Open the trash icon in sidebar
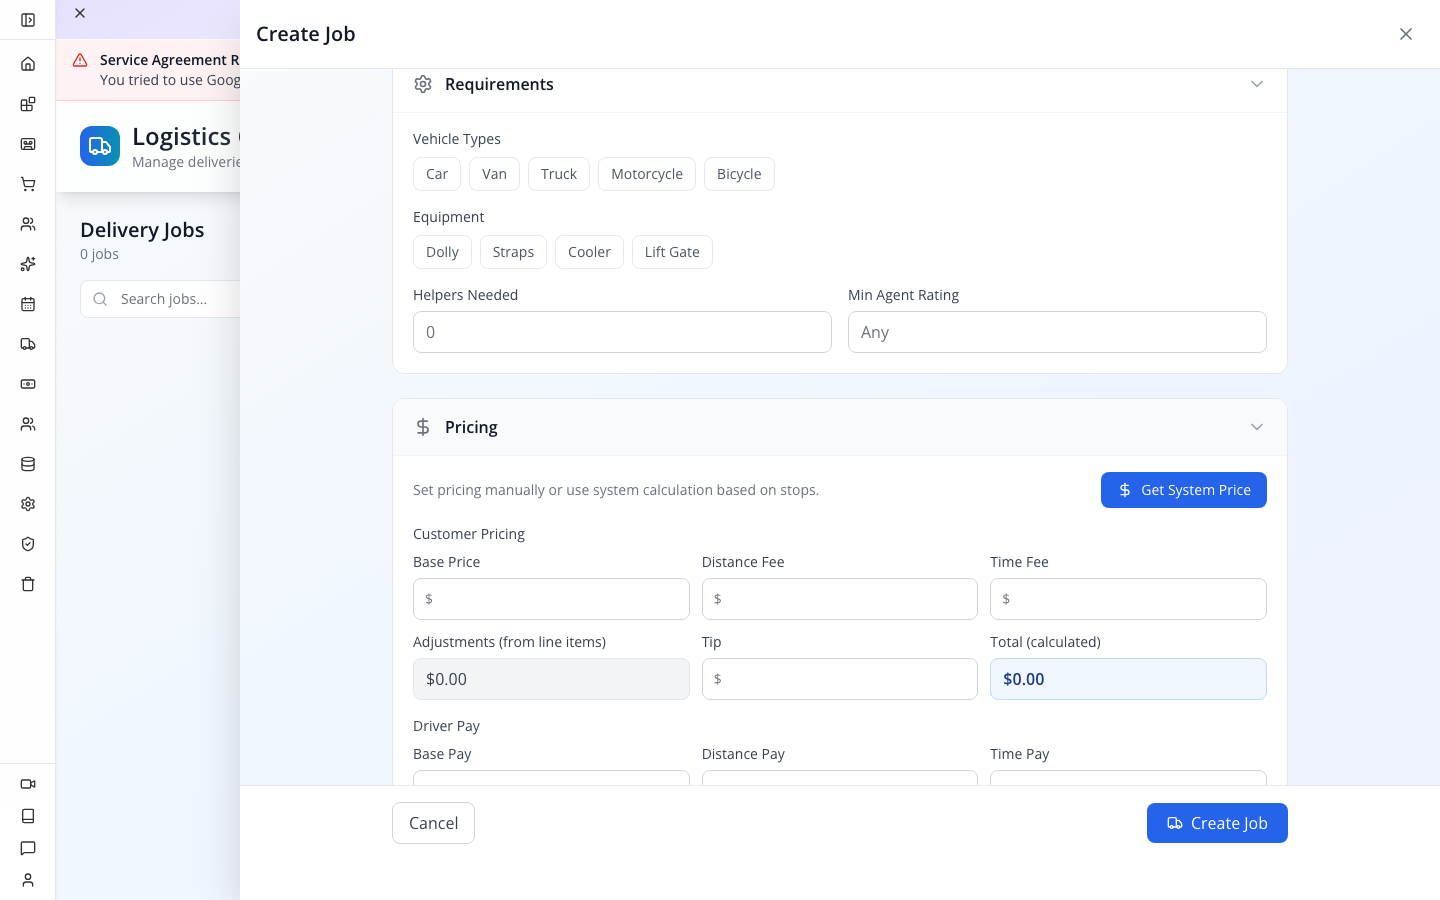 28,584
